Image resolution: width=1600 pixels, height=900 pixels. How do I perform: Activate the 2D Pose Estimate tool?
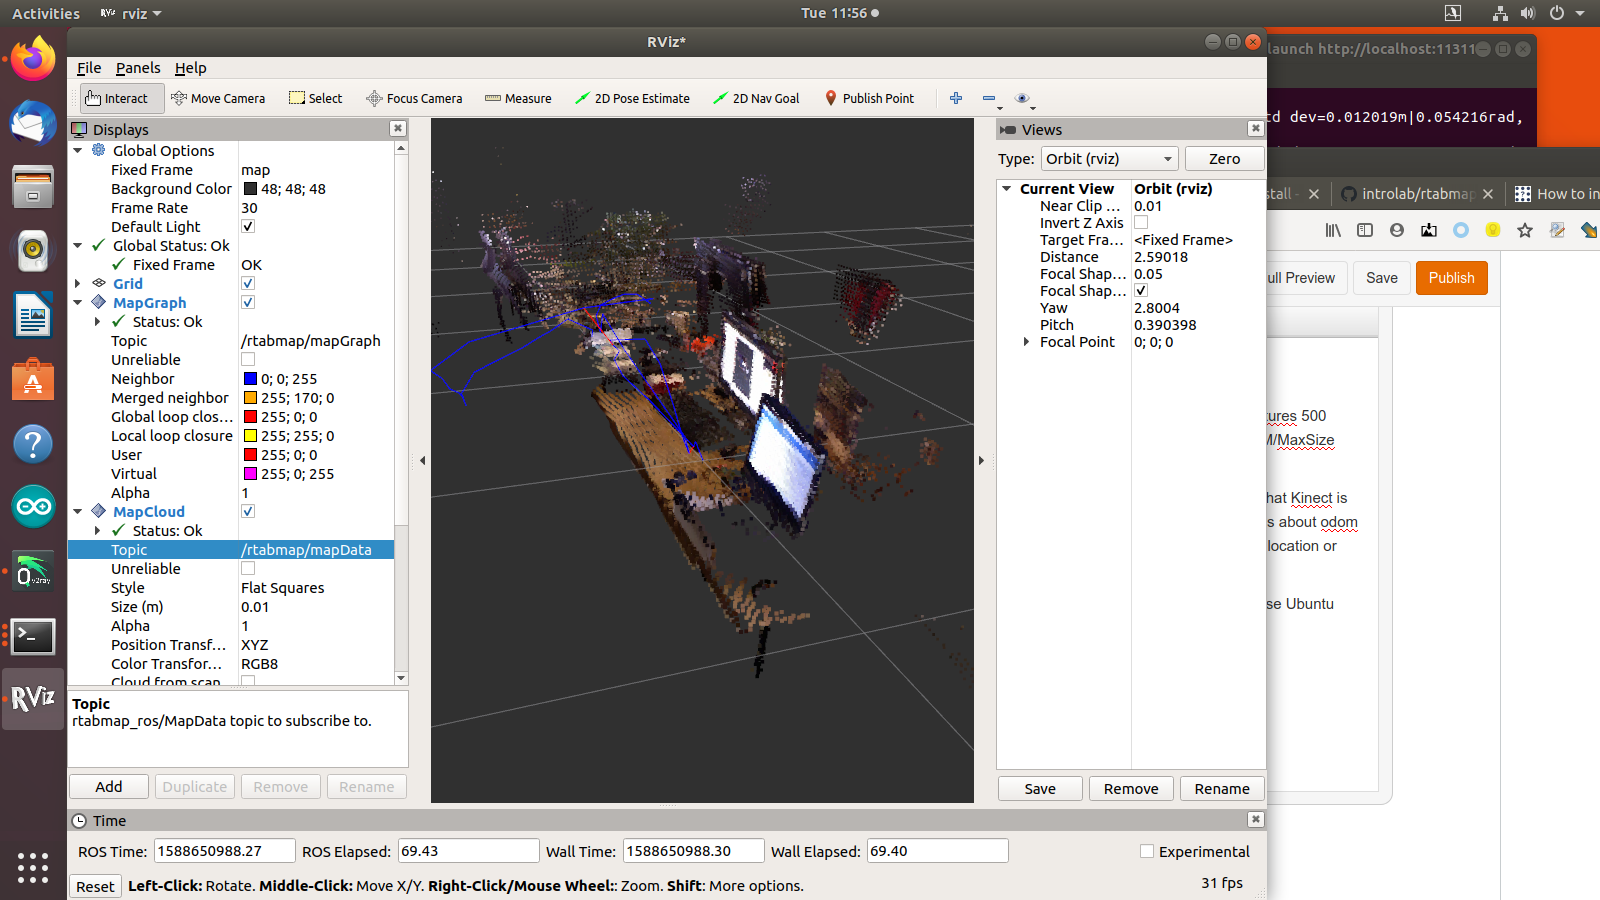(632, 98)
